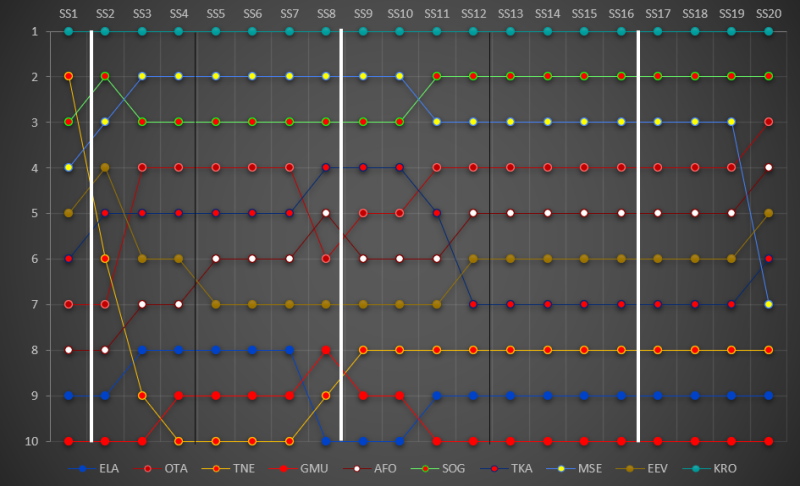Select the GMU series in legend
The width and height of the screenshot is (800, 486).
click(298, 469)
